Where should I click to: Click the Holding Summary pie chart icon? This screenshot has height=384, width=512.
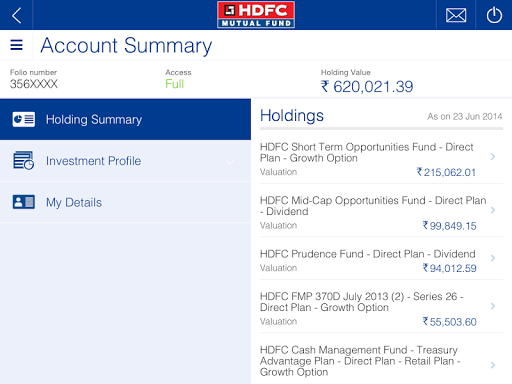coord(23,119)
